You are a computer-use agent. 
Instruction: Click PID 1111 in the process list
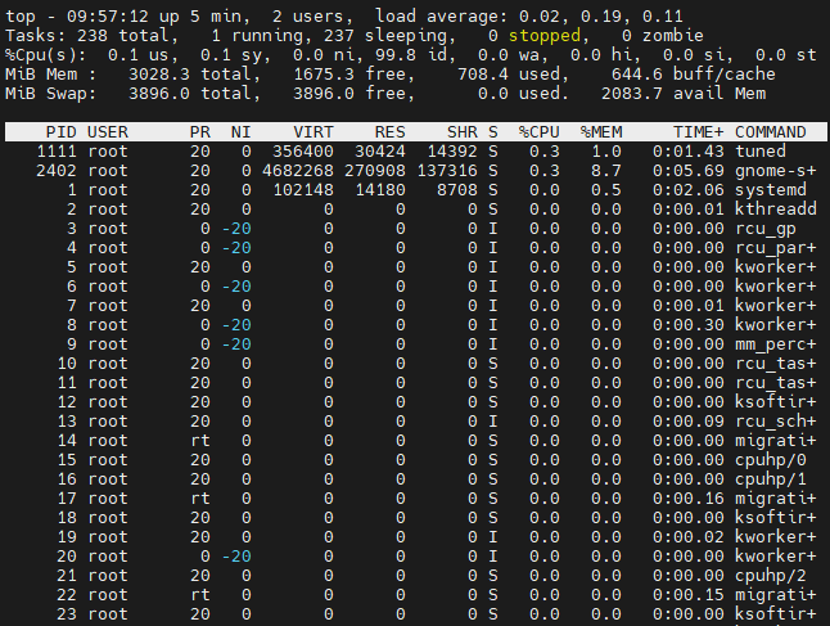coord(56,151)
